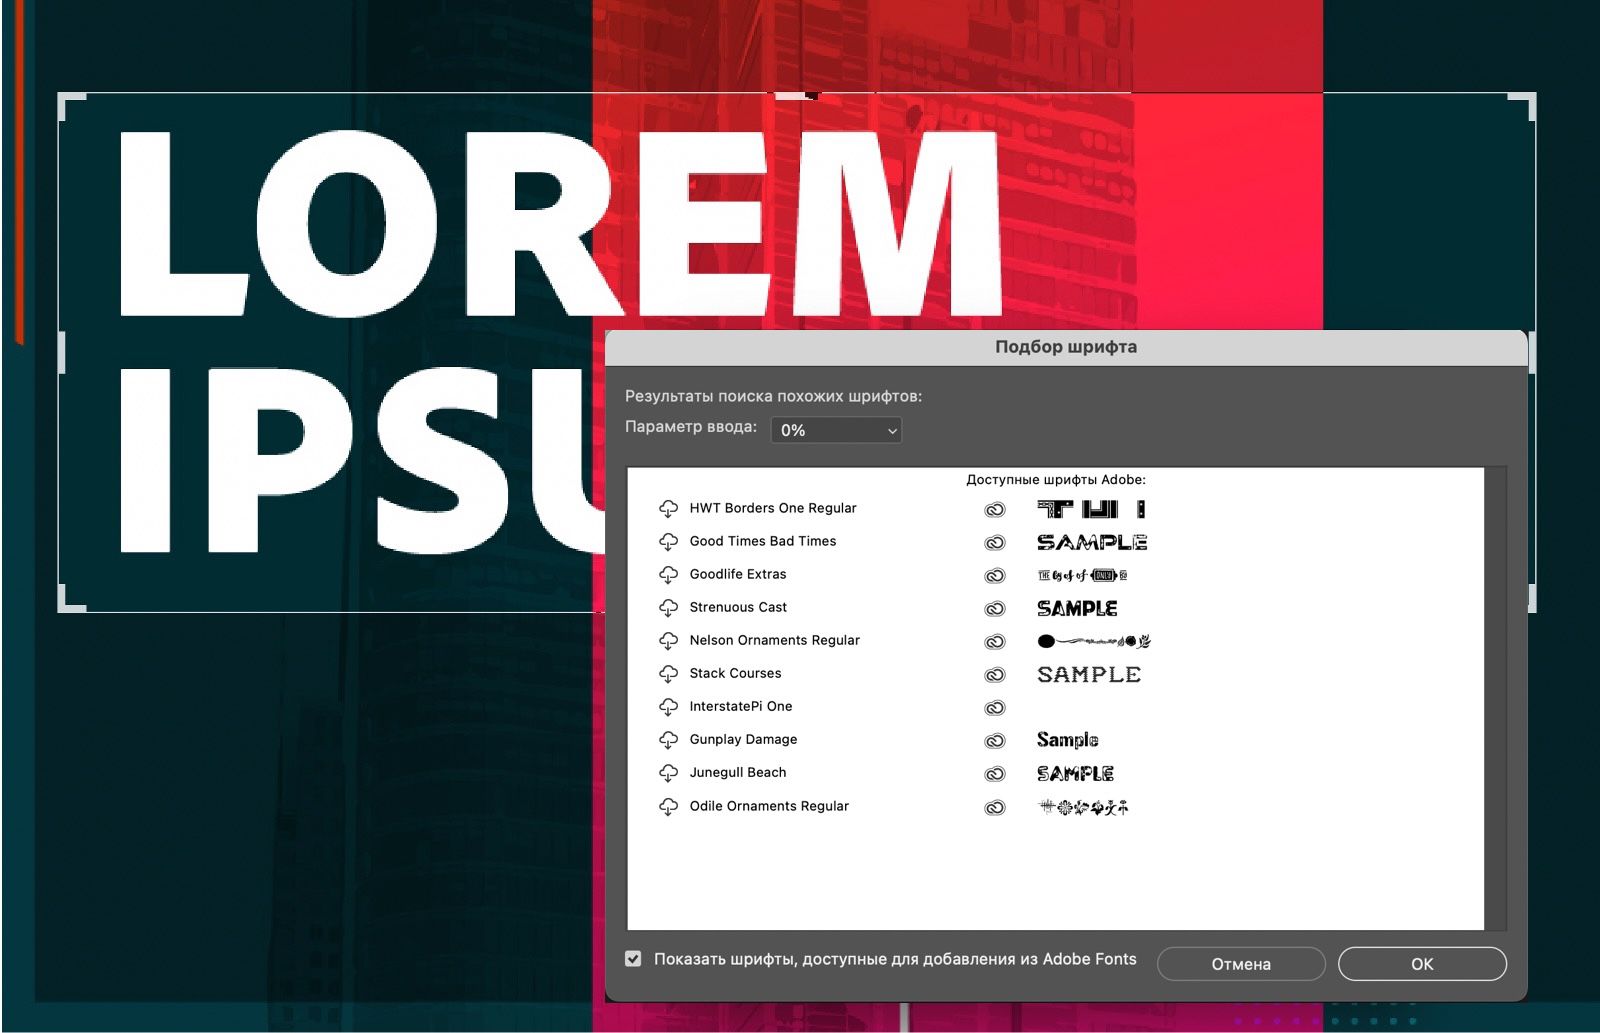The width and height of the screenshot is (1600, 1033).
Task: Click the font list vertical scrollbar
Action: (x=1496, y=698)
